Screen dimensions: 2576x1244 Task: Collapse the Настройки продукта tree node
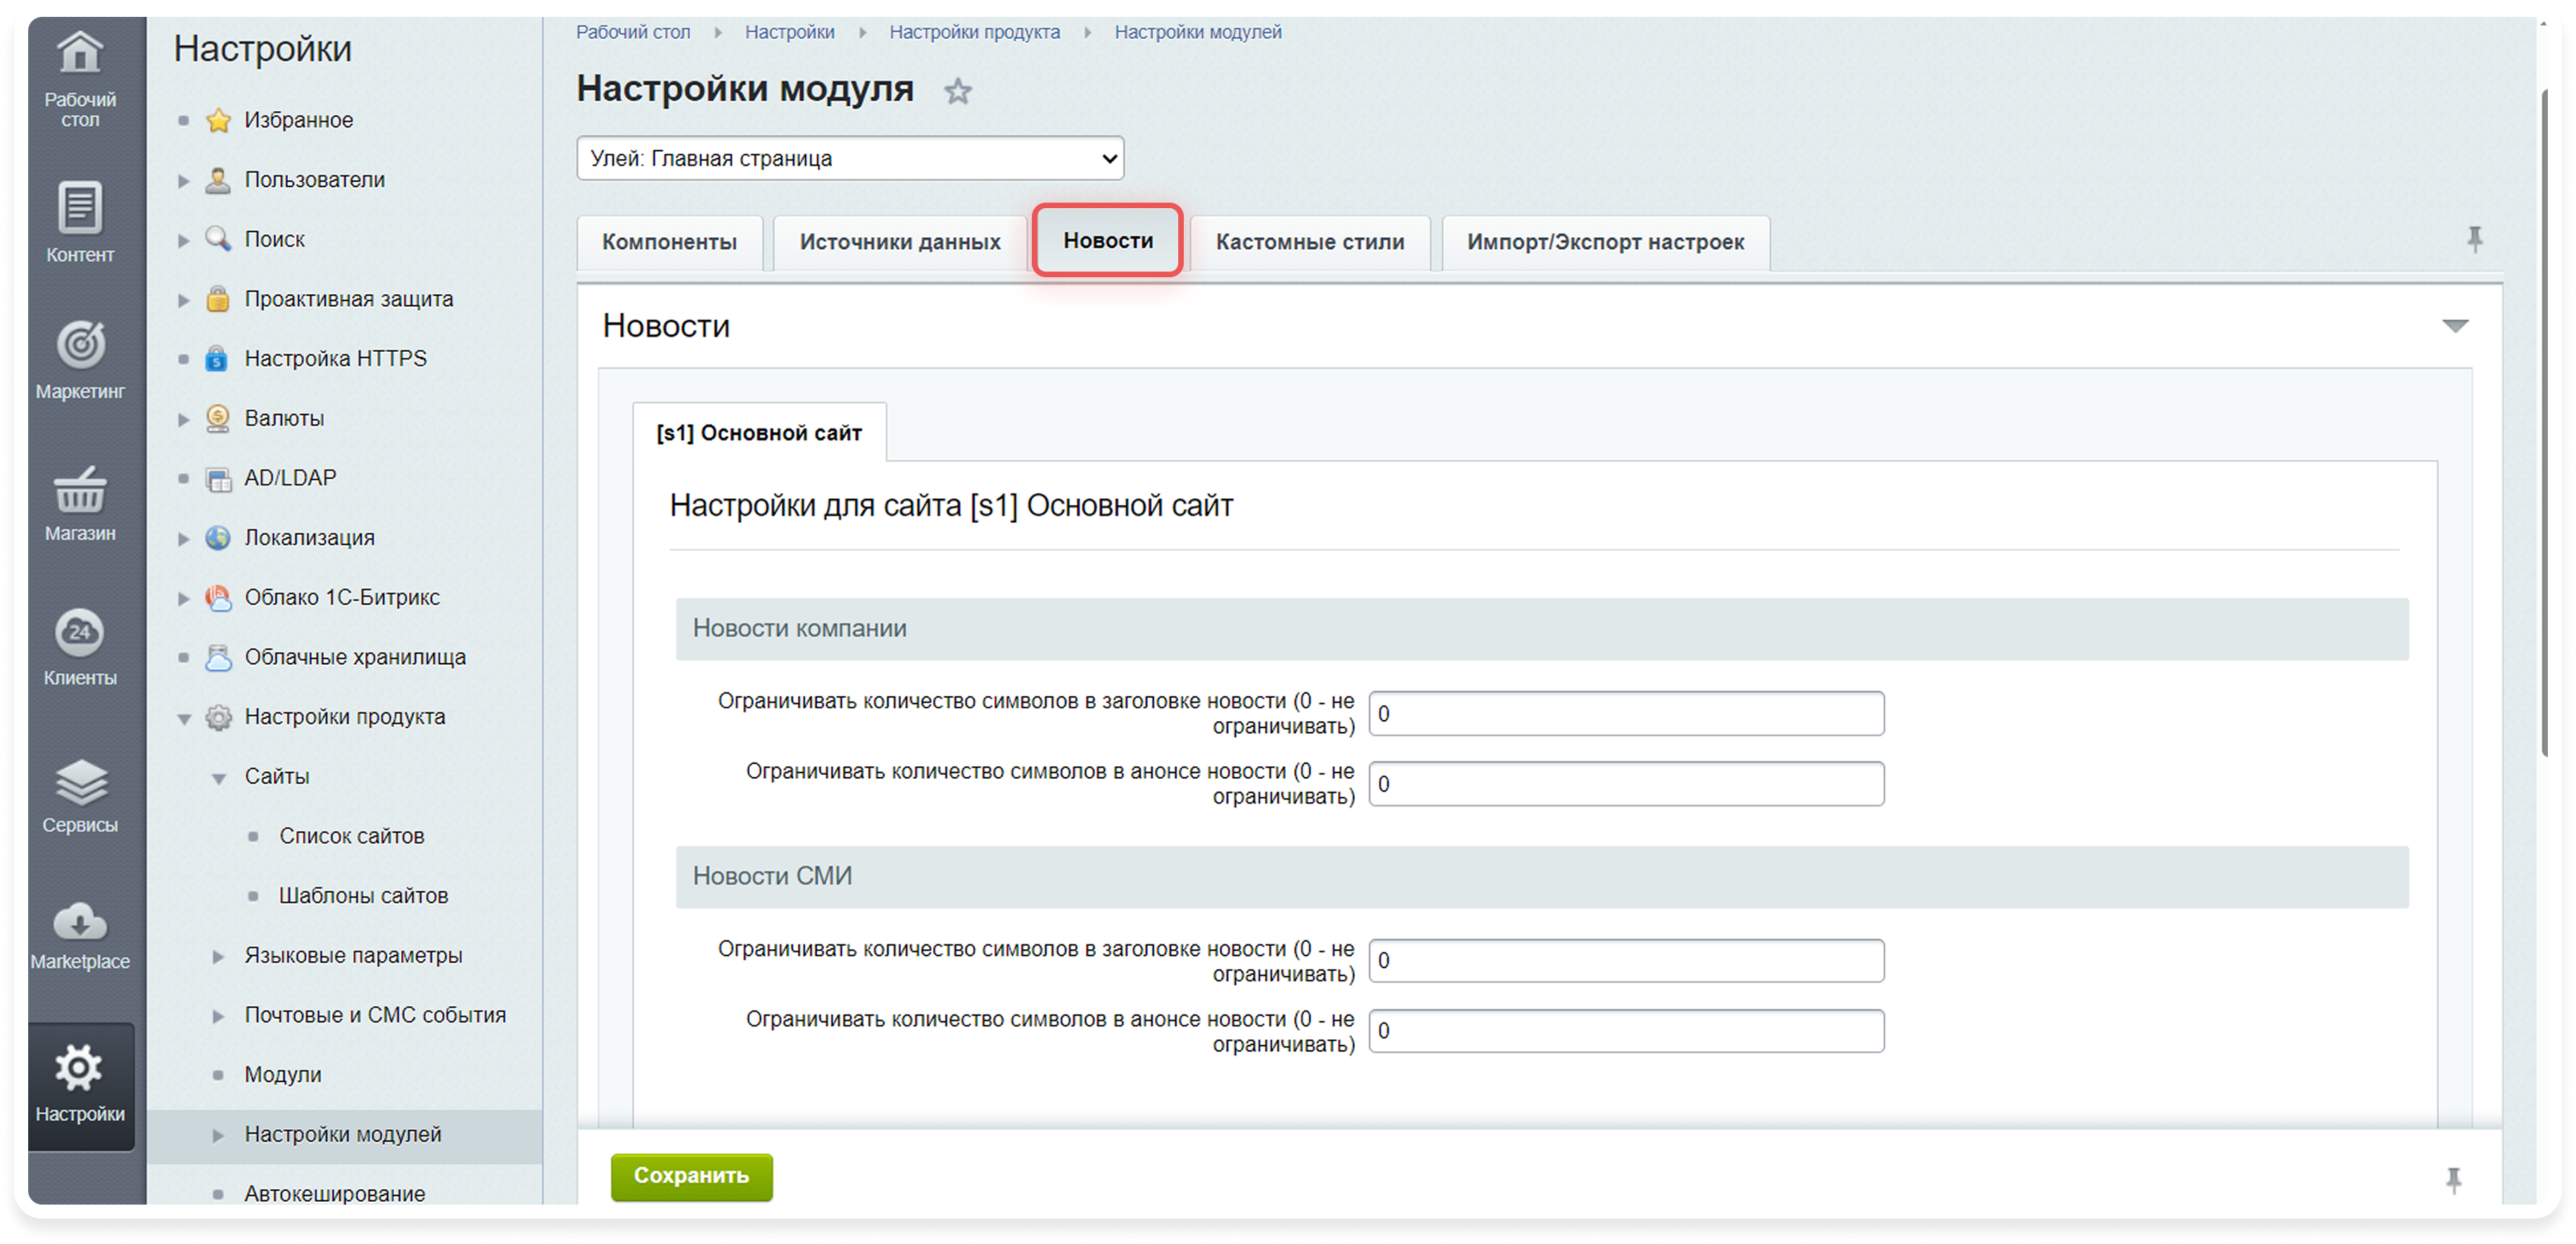[184, 718]
